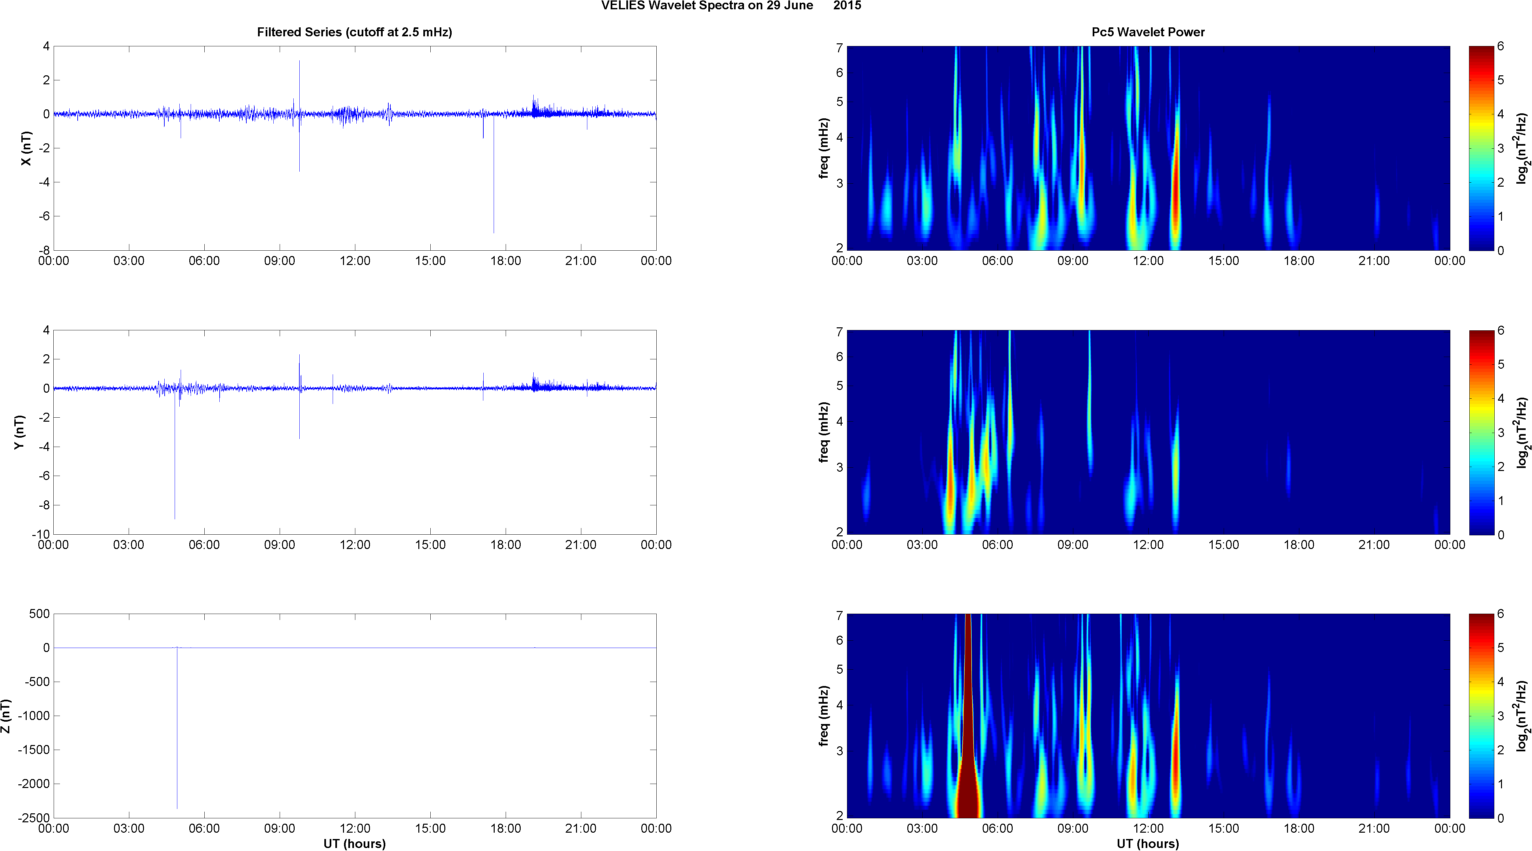Click the log2(nT²/Hz) label beside the top colorbar
1532x851 pixels.
pos(1522,148)
